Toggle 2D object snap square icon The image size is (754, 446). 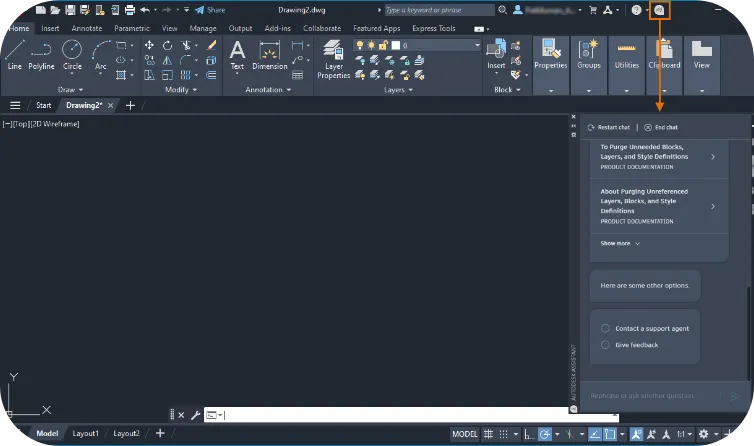610,434
